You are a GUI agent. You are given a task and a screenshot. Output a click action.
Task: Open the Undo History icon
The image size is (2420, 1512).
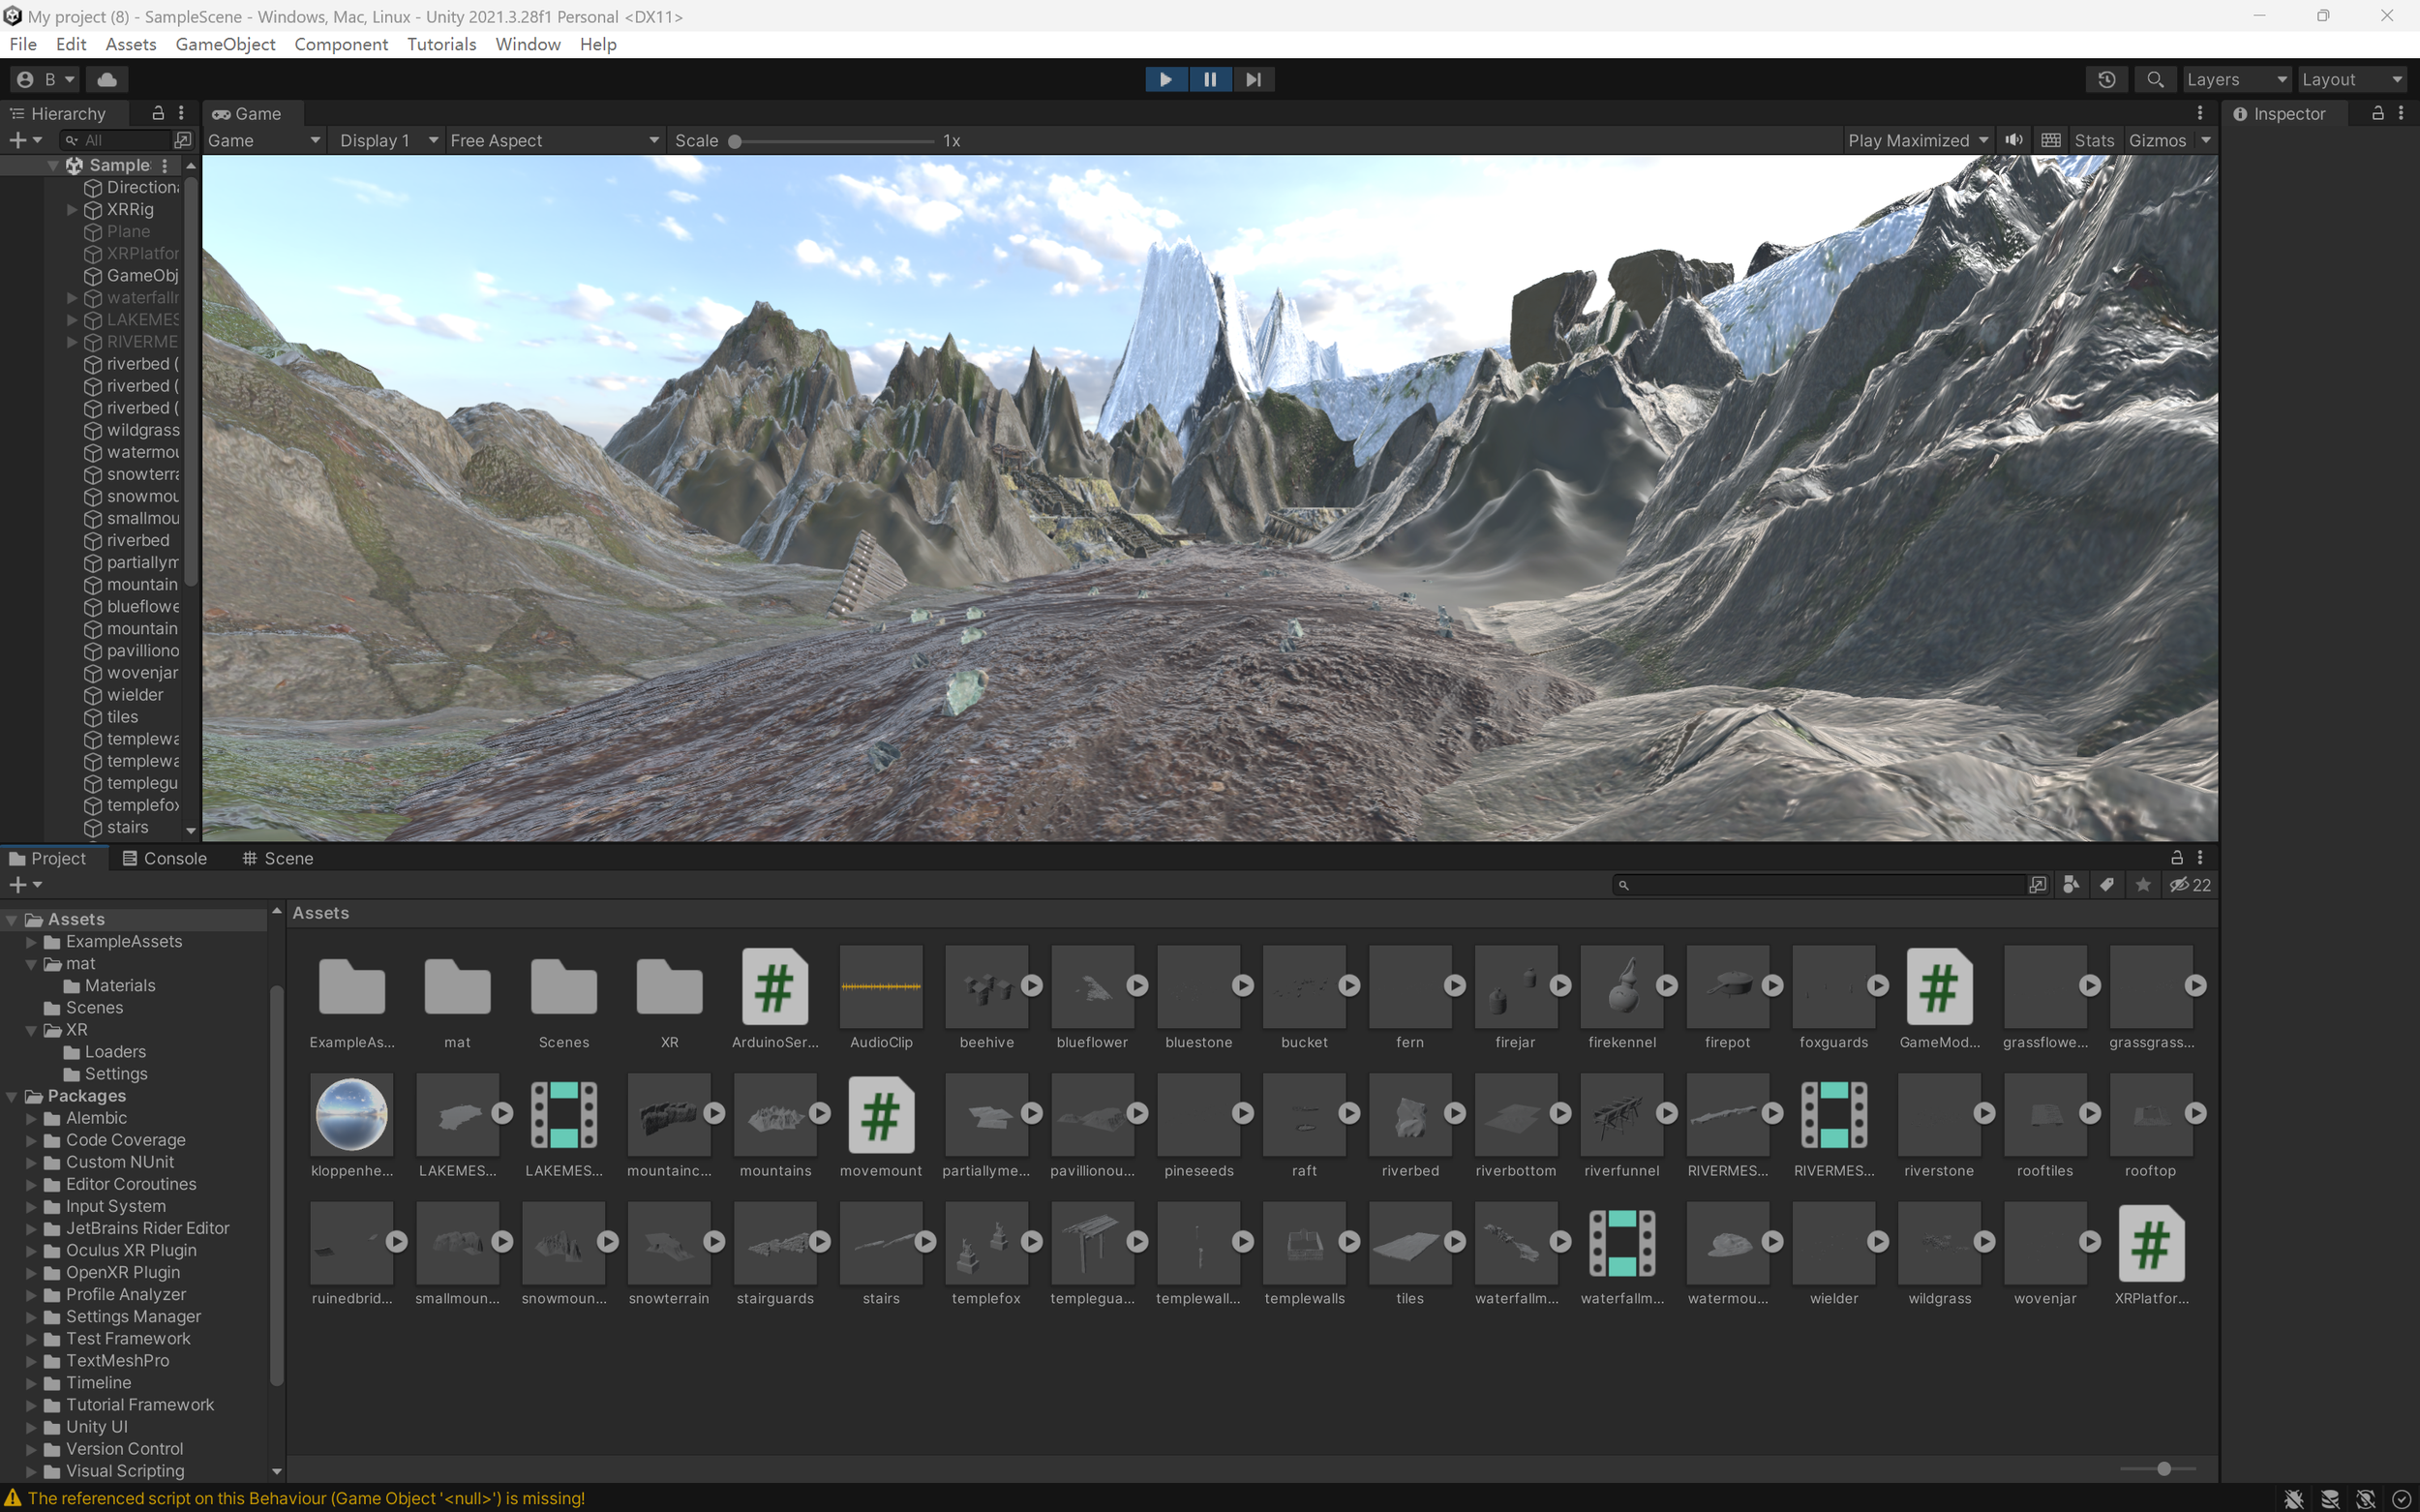[x=2106, y=79]
